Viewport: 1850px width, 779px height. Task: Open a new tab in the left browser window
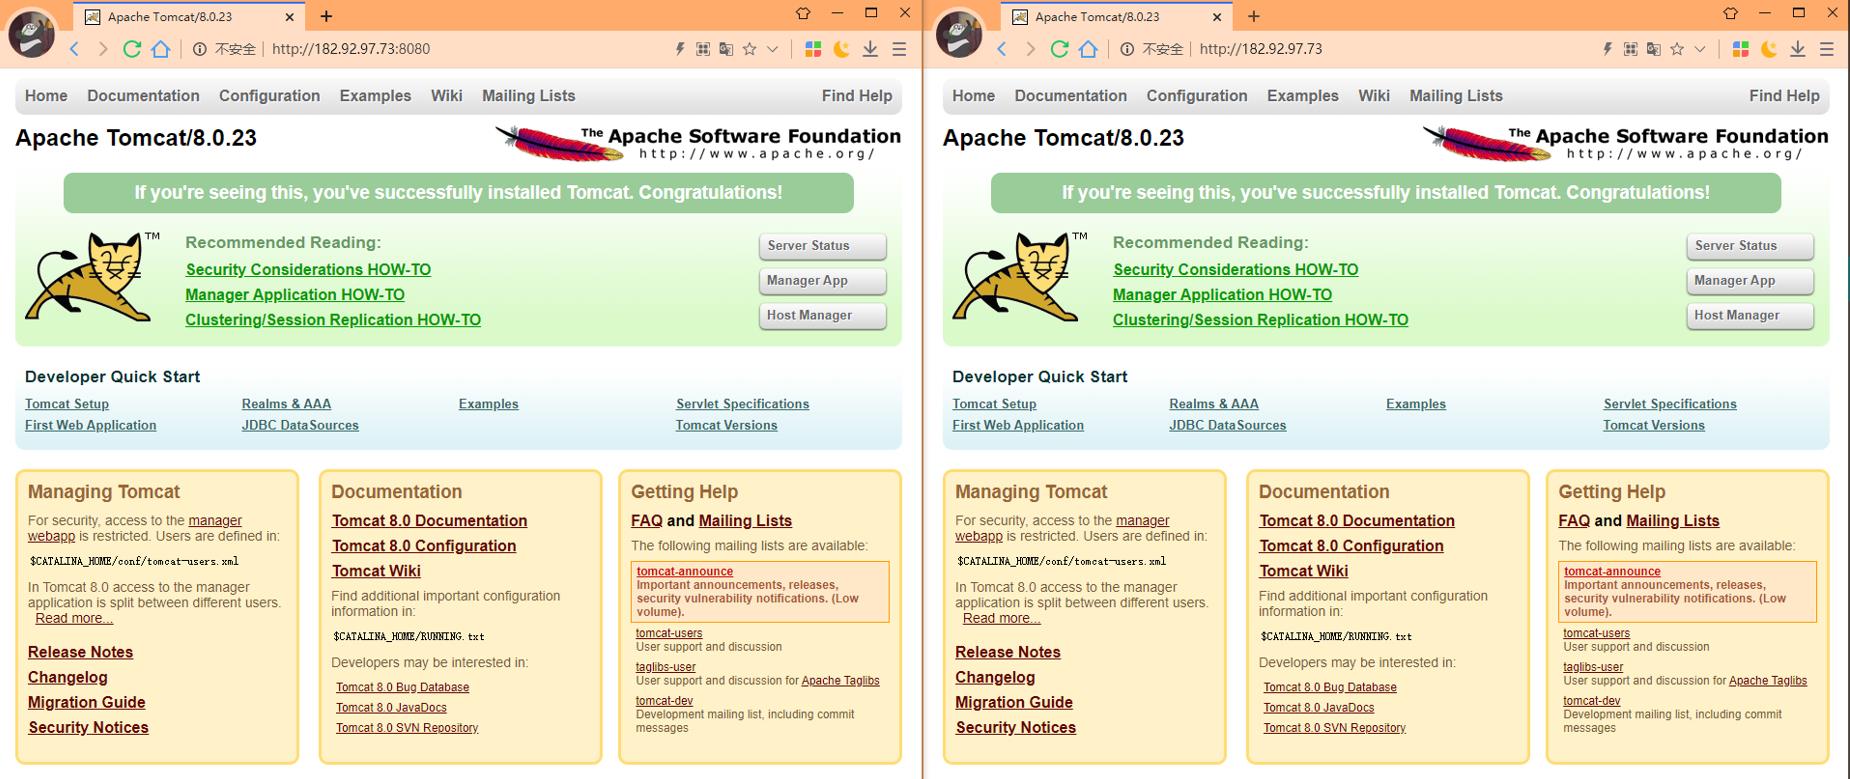[x=326, y=16]
